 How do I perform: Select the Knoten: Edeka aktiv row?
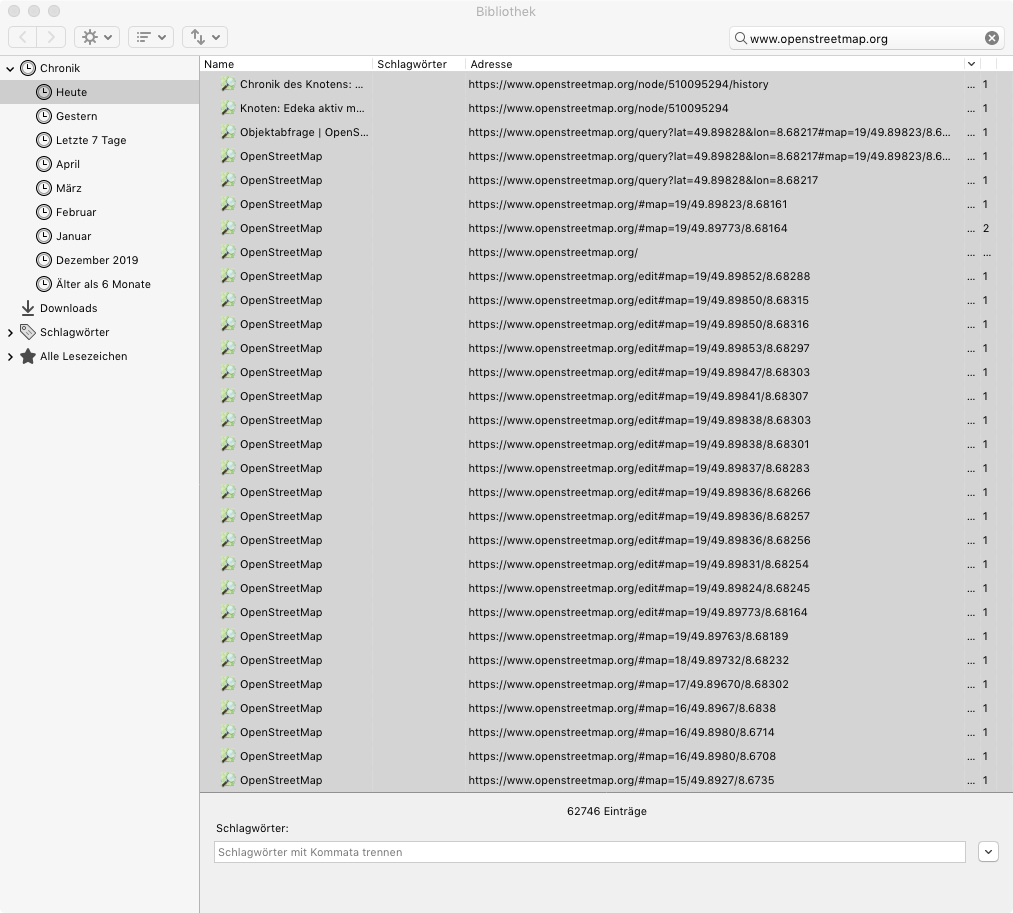click(x=606, y=108)
